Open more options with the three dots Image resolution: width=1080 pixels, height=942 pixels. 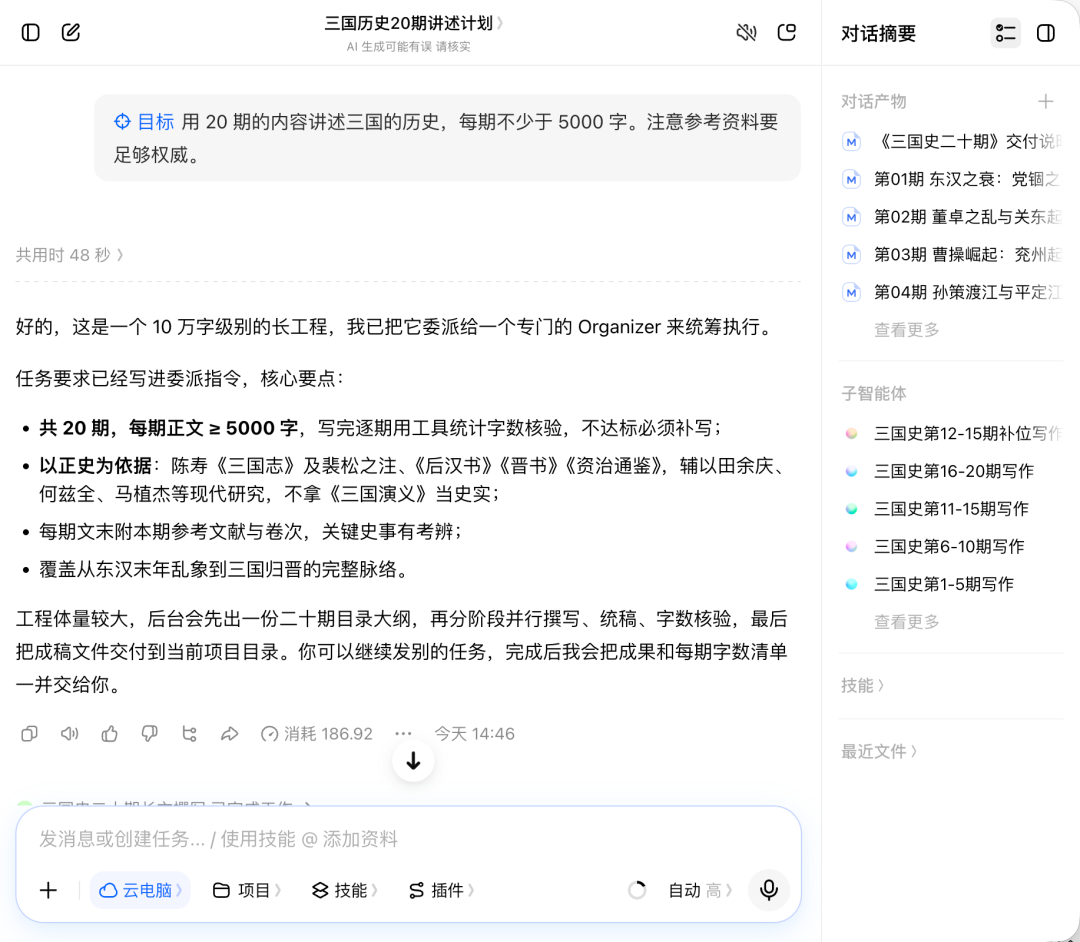[404, 733]
